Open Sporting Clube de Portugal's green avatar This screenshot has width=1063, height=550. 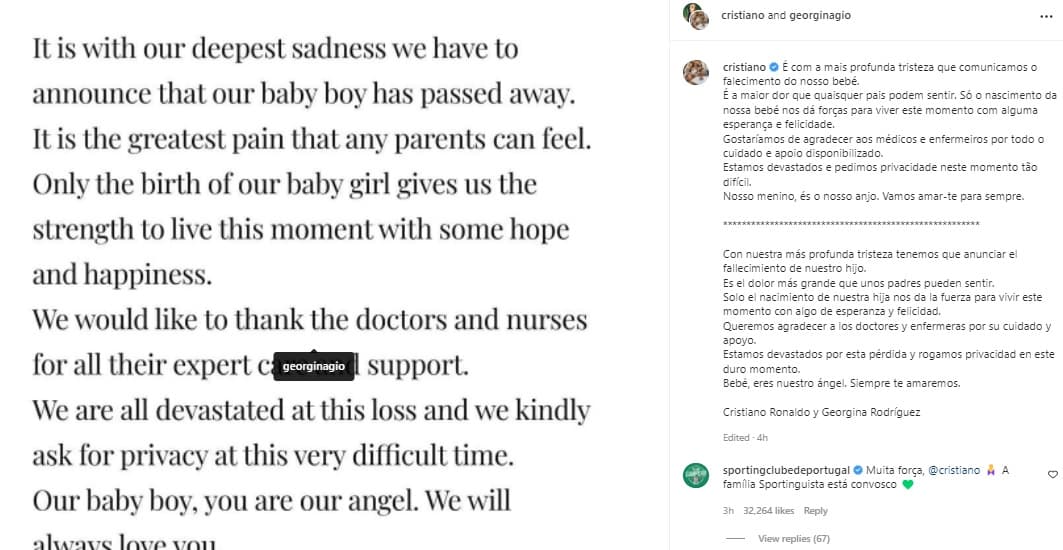(x=696, y=477)
